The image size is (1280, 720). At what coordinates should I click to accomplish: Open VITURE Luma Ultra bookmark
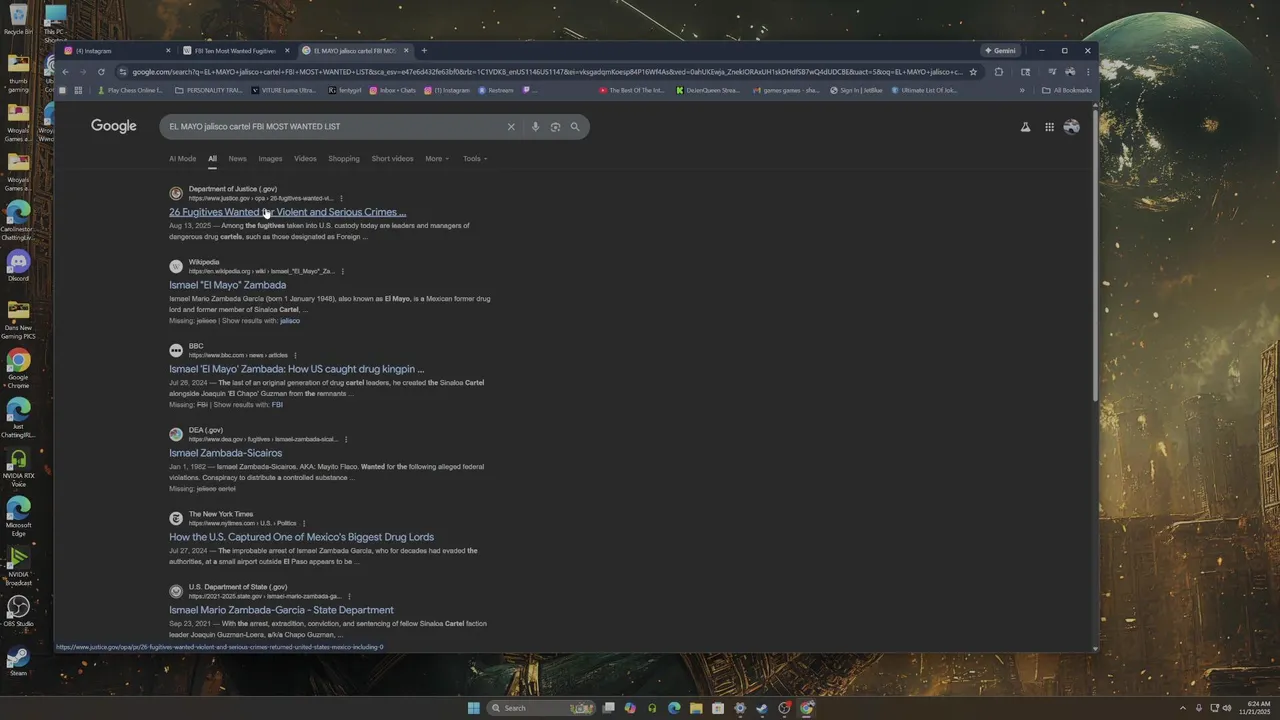pyautogui.click(x=284, y=90)
